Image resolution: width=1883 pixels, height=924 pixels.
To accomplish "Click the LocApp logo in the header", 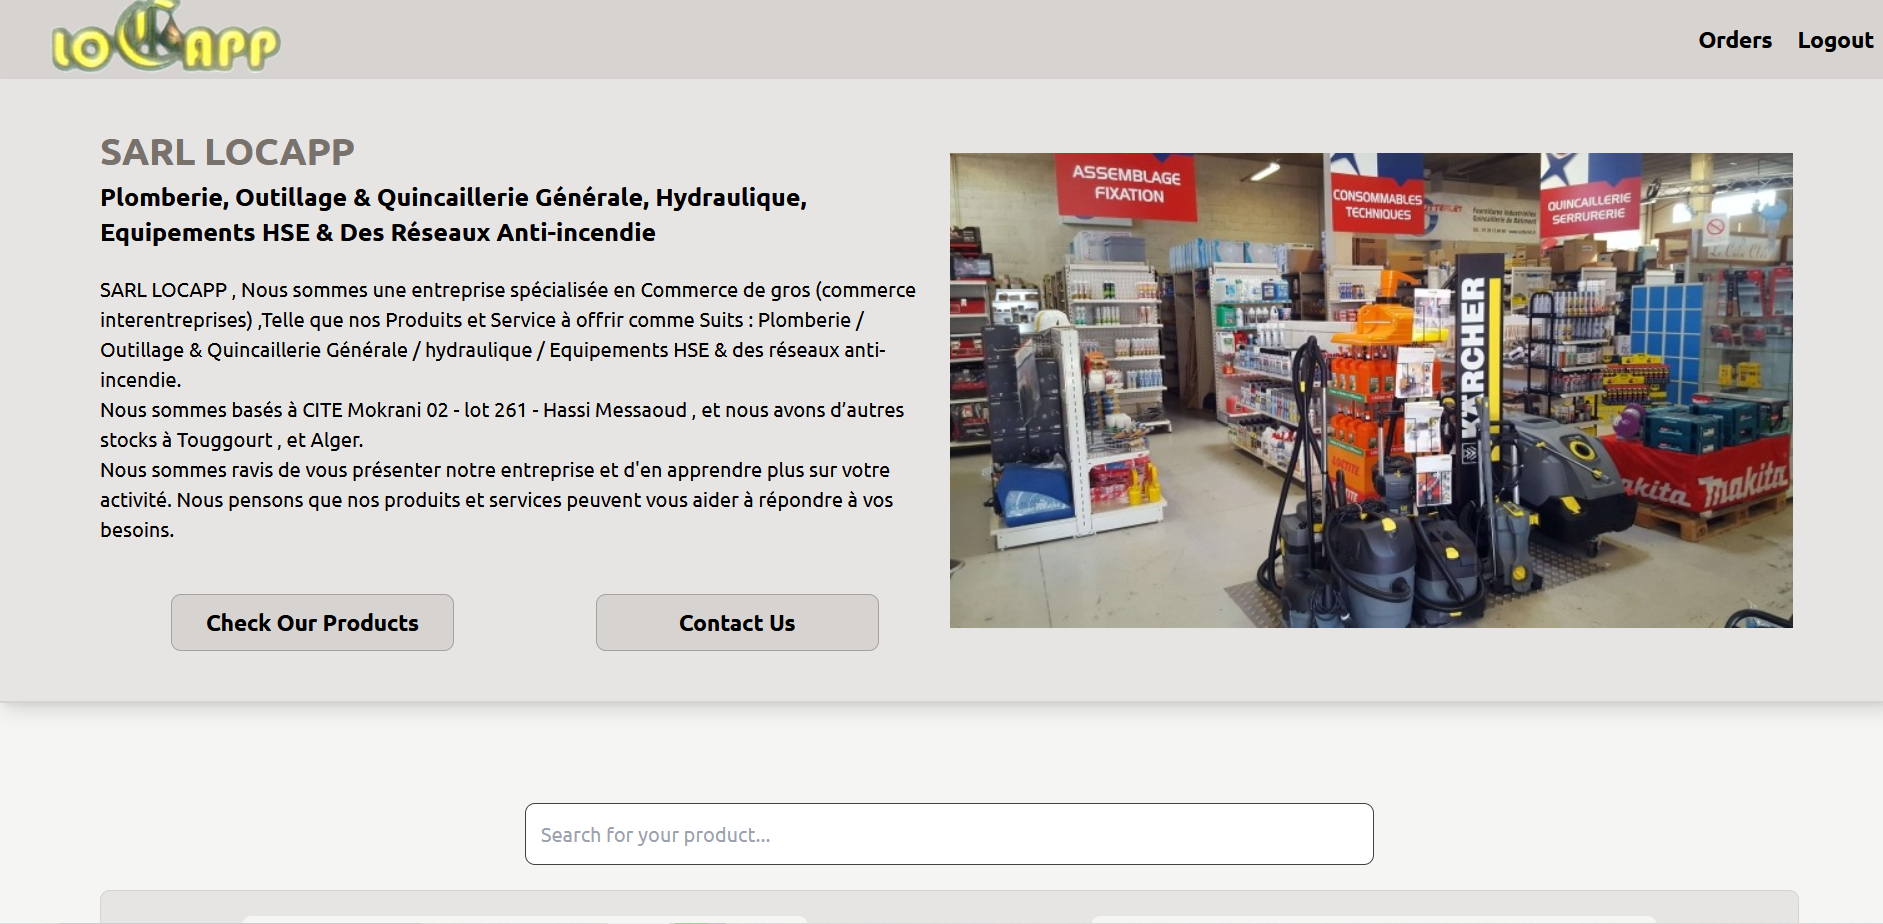I will click(165, 40).
